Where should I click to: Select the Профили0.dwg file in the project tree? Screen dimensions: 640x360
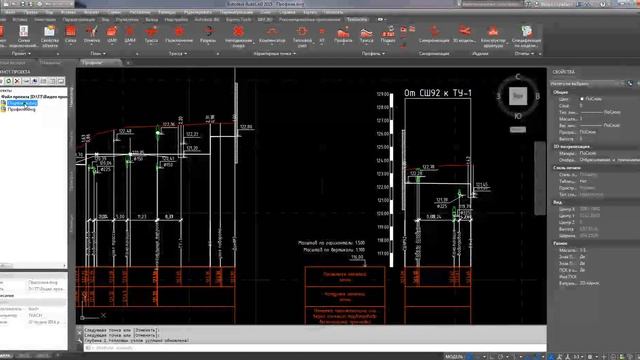click(21, 109)
